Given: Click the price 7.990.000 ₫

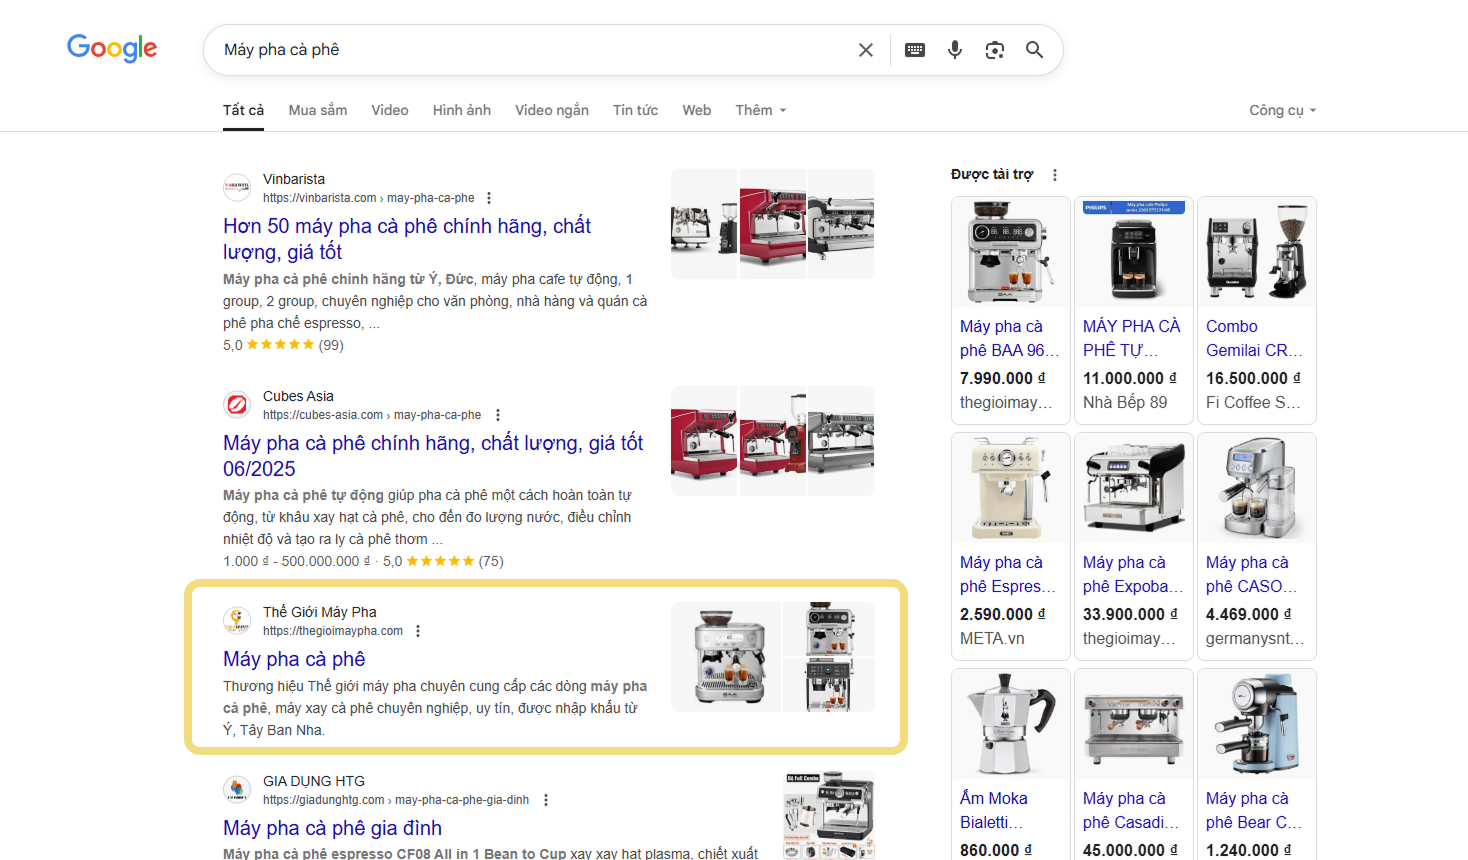Looking at the screenshot, I should (1003, 378).
